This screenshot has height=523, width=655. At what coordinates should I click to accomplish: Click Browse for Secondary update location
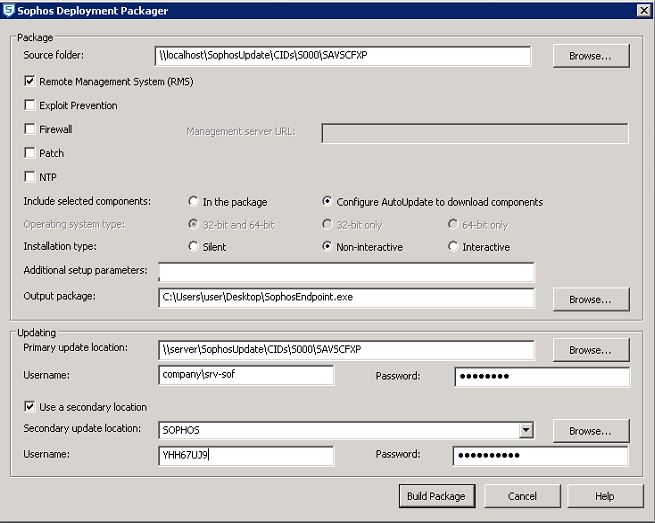point(591,431)
